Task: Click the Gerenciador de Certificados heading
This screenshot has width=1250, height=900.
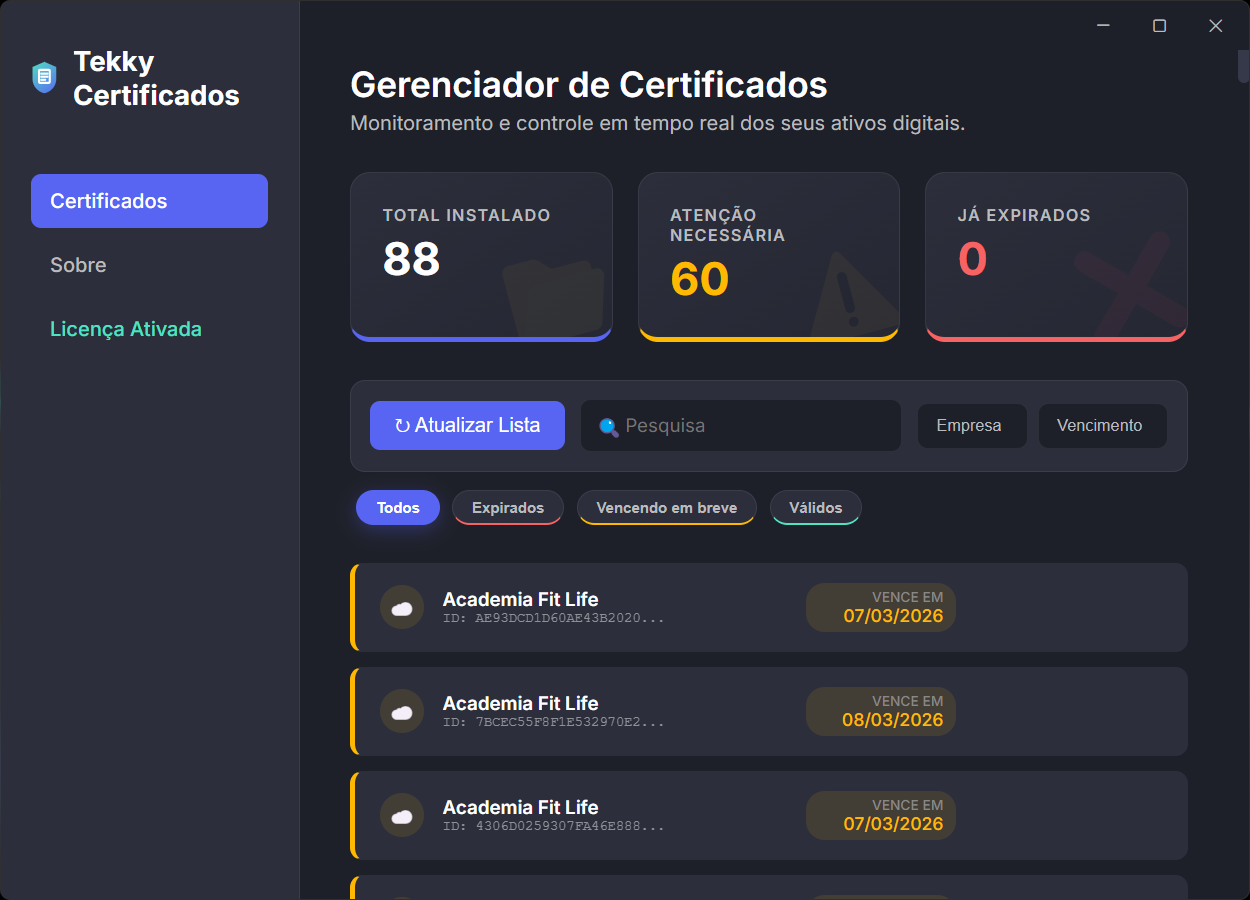Action: click(x=589, y=85)
